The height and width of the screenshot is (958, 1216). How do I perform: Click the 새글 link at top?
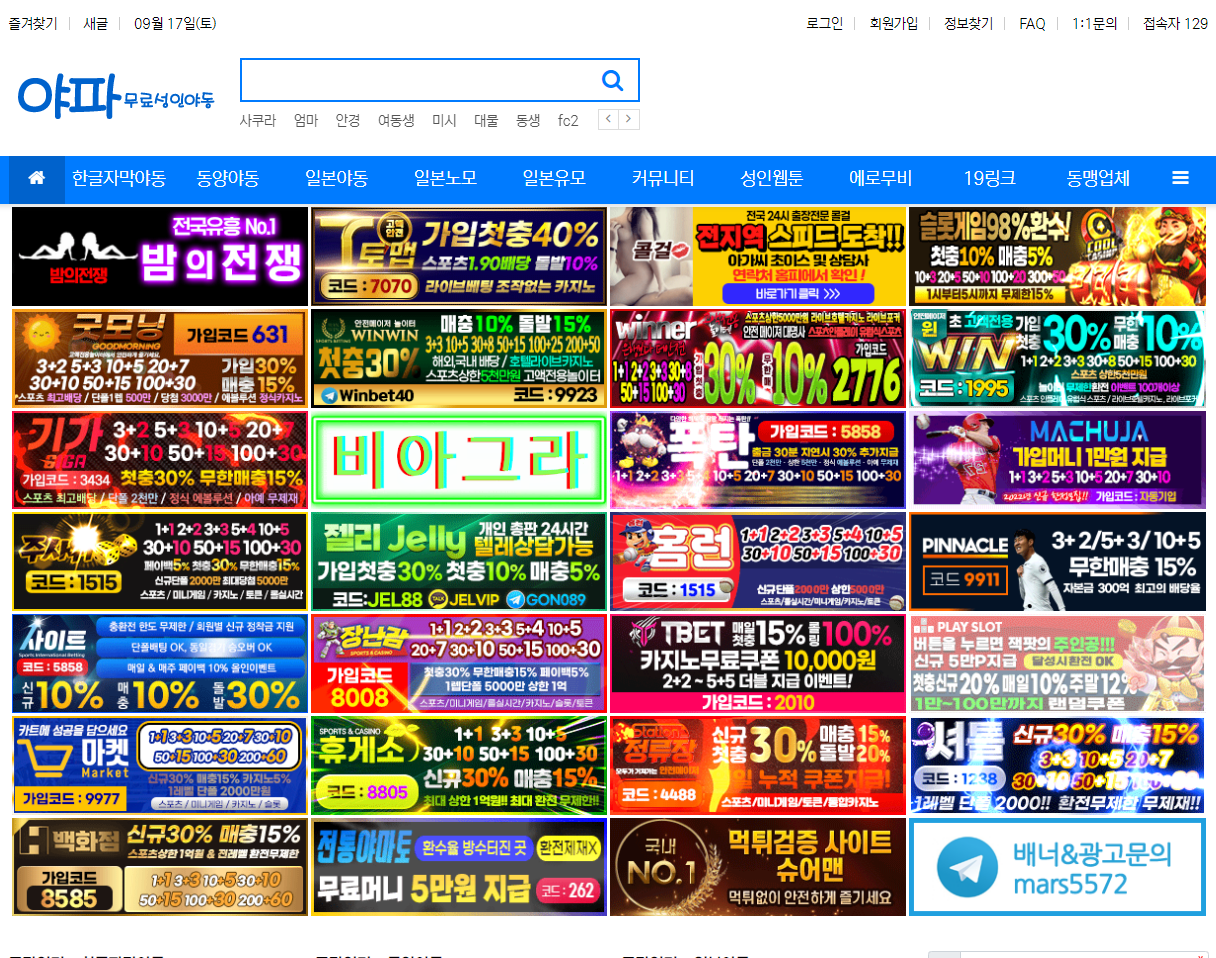[96, 24]
